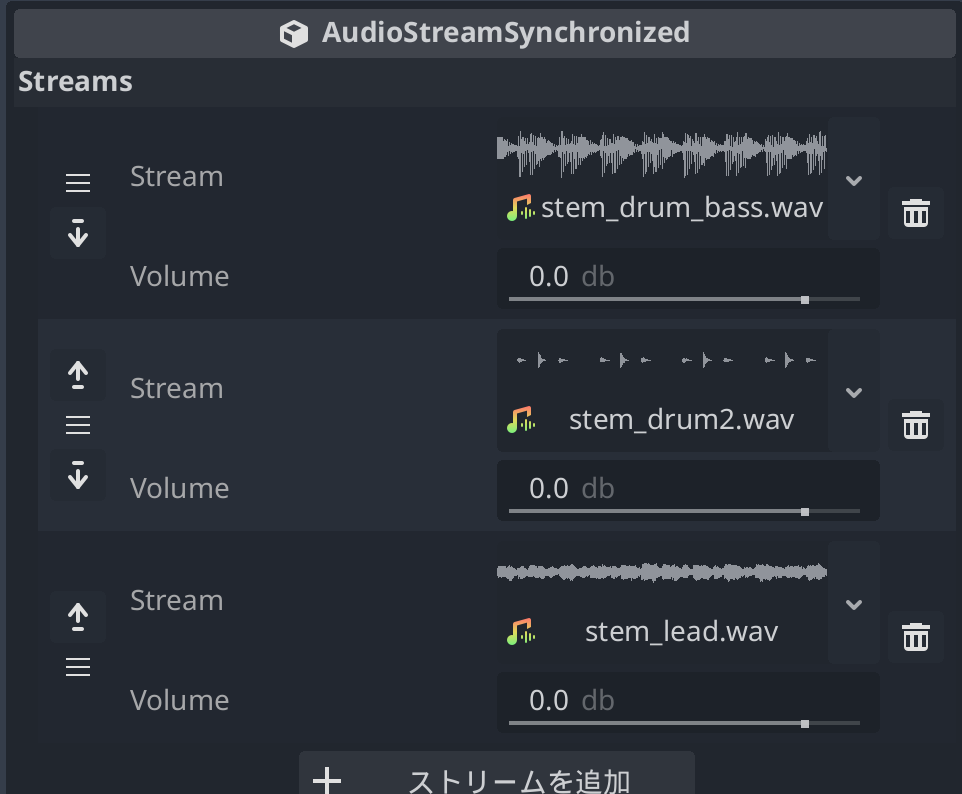Click the stem_drum2.wav volume value field
This screenshot has height=794, width=962.
click(688, 487)
